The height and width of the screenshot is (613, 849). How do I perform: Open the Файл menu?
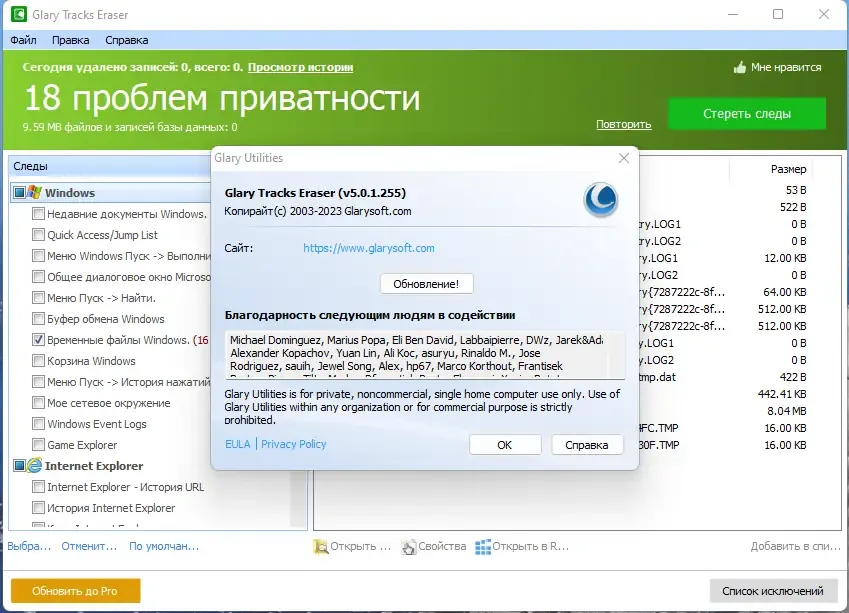pos(23,40)
